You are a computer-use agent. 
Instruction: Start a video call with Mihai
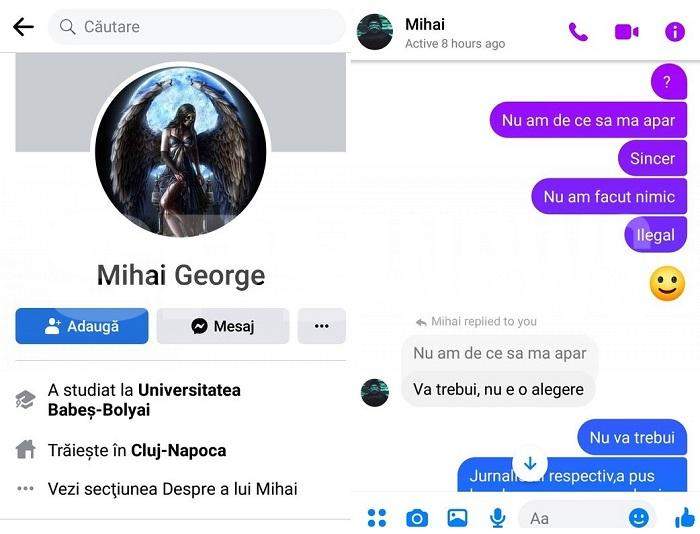point(626,32)
